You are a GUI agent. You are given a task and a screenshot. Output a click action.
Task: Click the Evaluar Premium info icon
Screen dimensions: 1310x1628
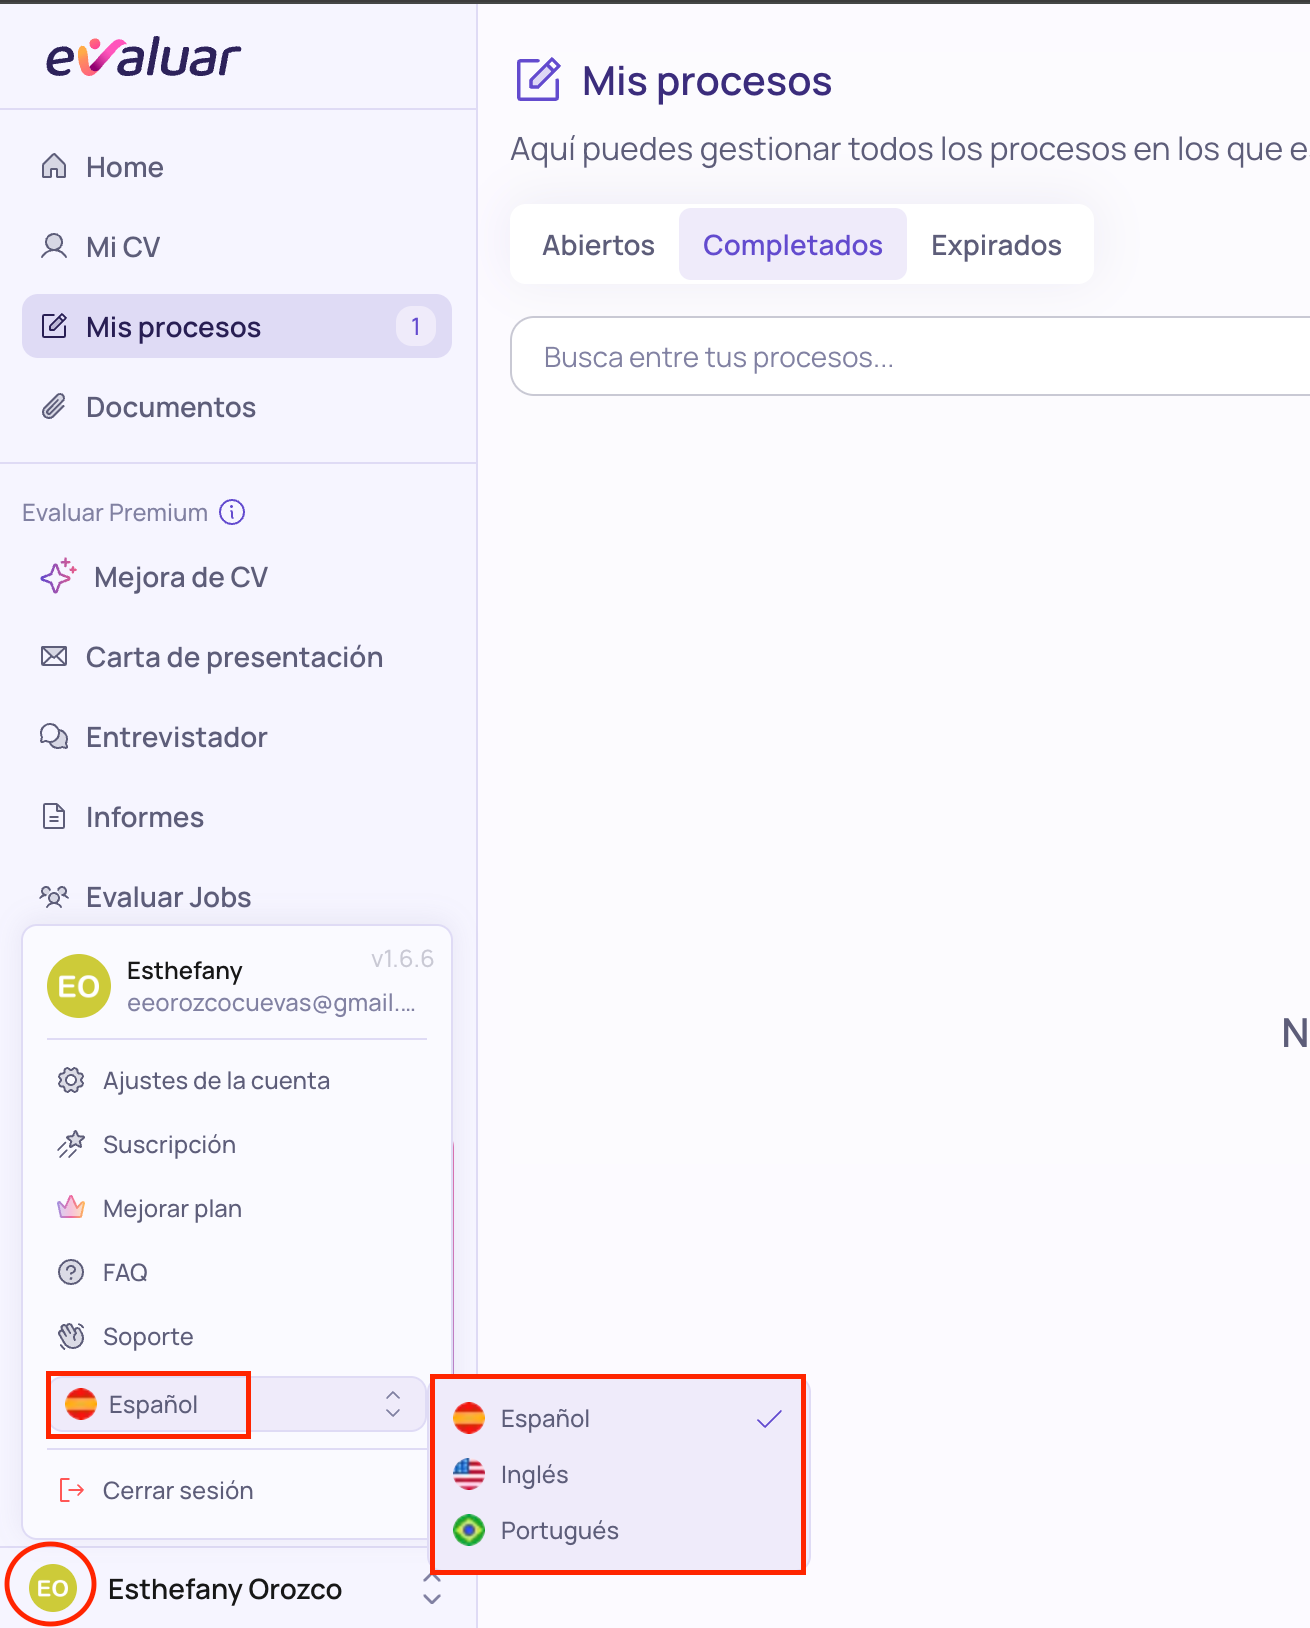pyautogui.click(x=232, y=512)
